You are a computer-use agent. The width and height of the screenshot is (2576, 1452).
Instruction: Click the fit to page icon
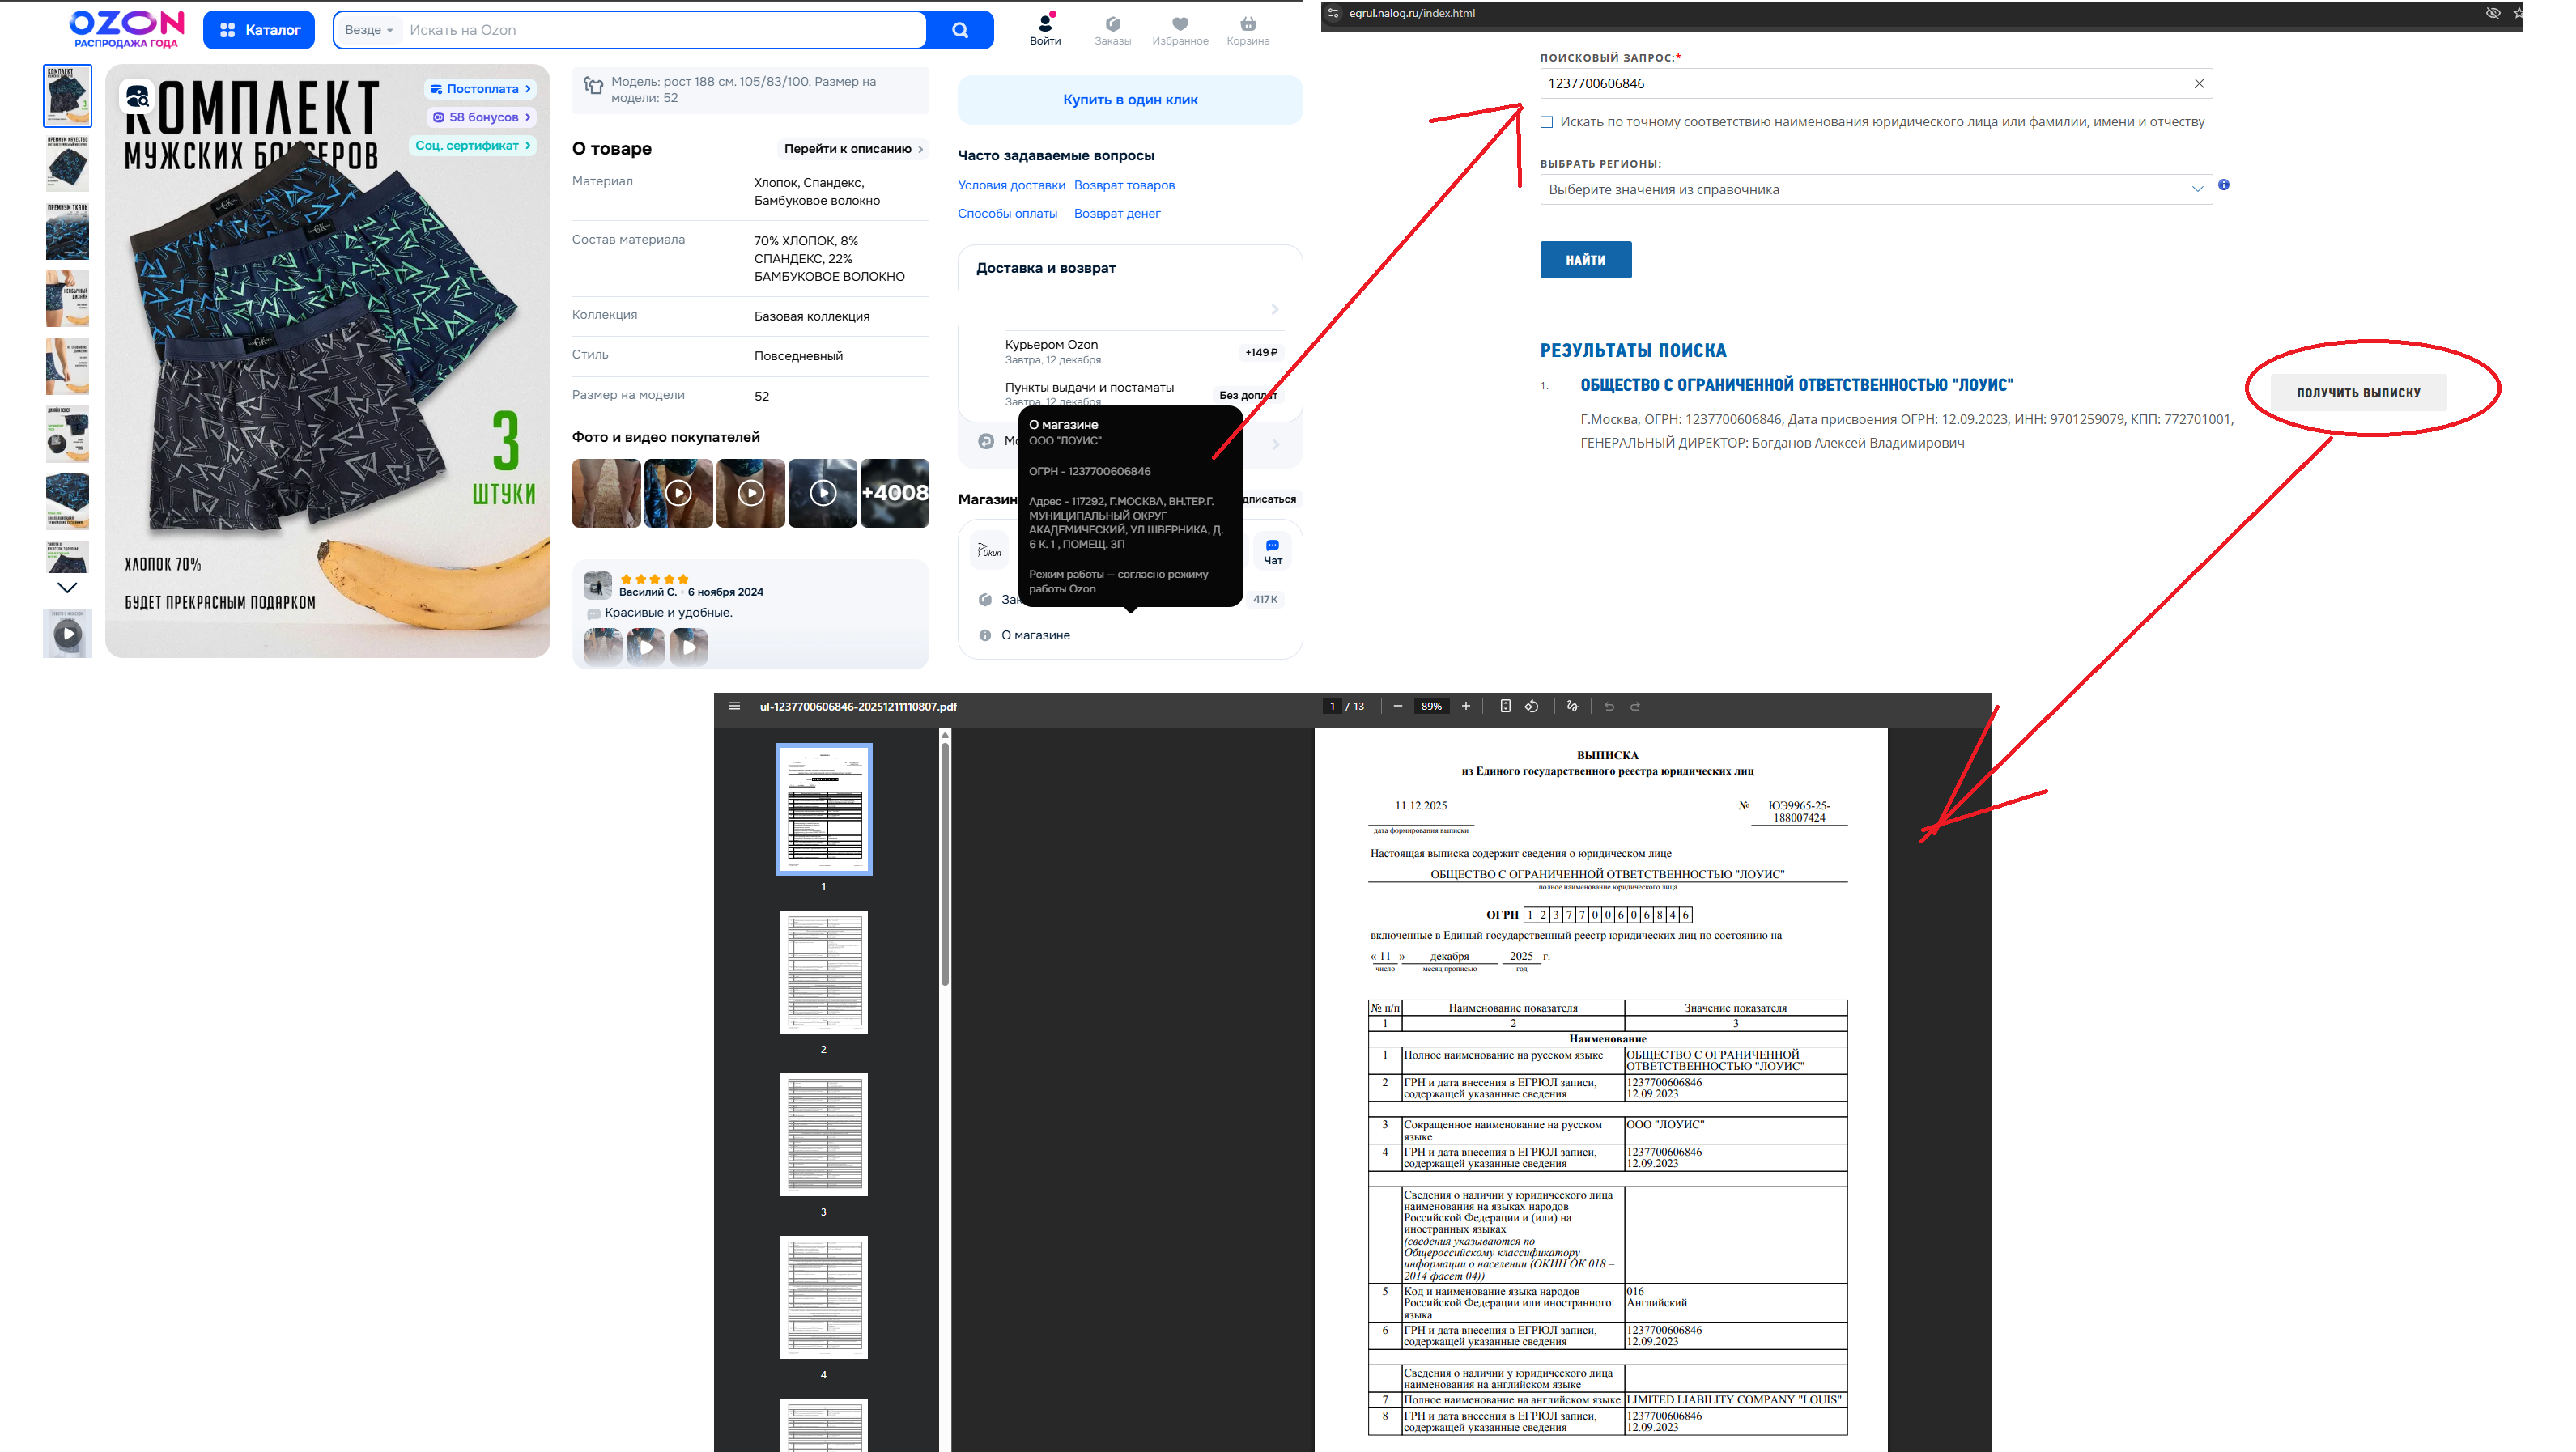point(1505,706)
